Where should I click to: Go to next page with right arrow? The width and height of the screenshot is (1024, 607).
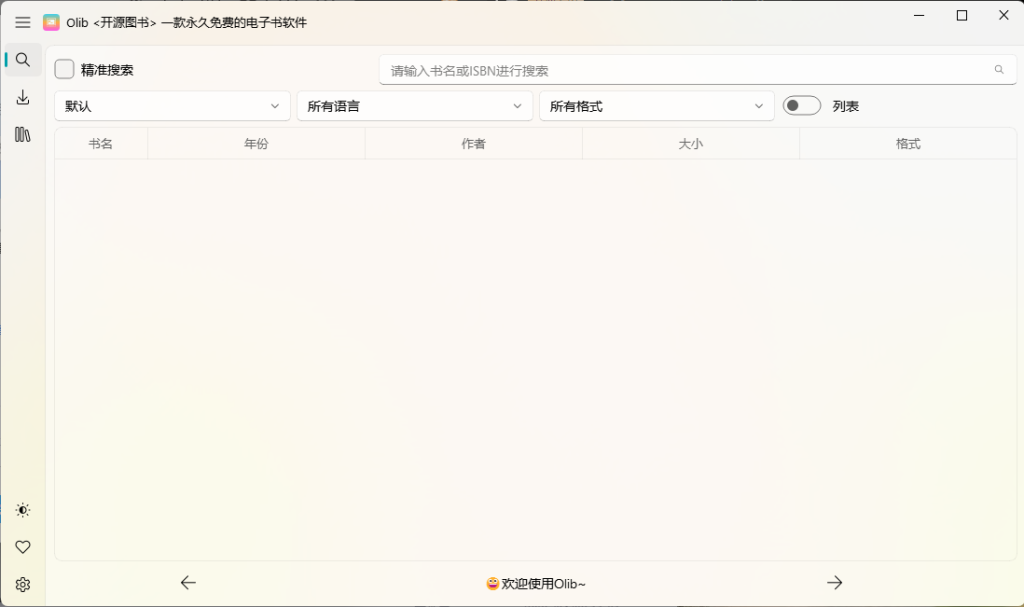click(x=835, y=582)
